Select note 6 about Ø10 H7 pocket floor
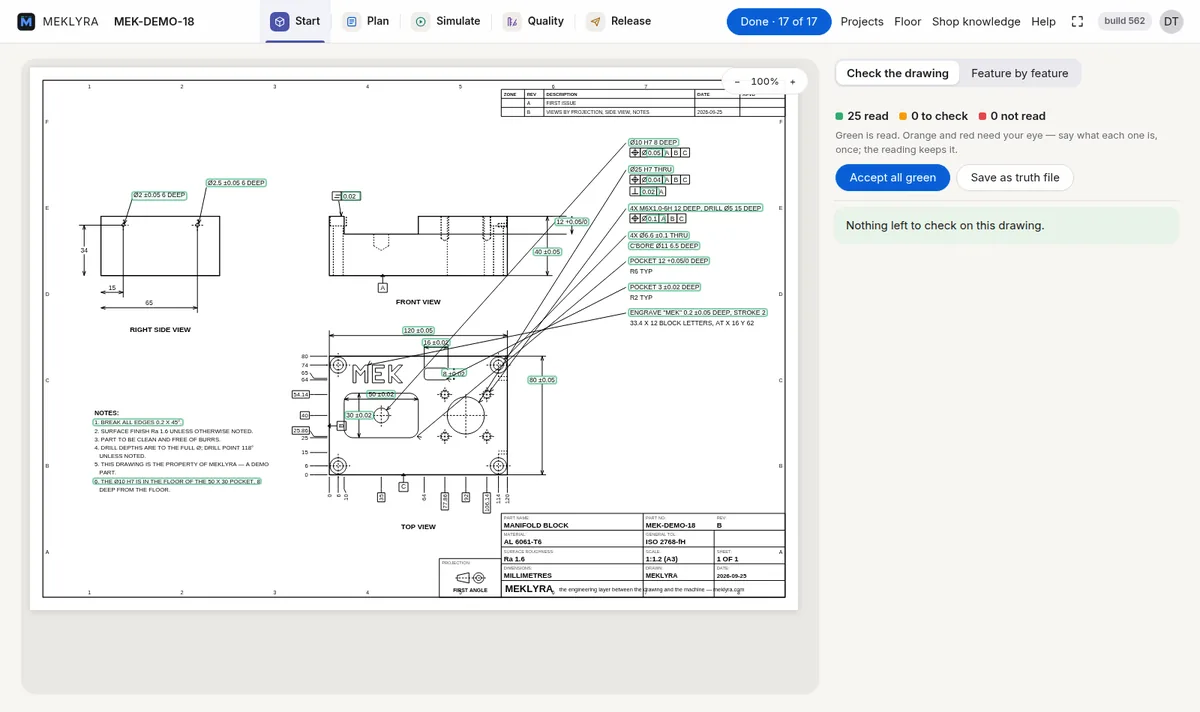1200x712 pixels. click(x=177, y=481)
